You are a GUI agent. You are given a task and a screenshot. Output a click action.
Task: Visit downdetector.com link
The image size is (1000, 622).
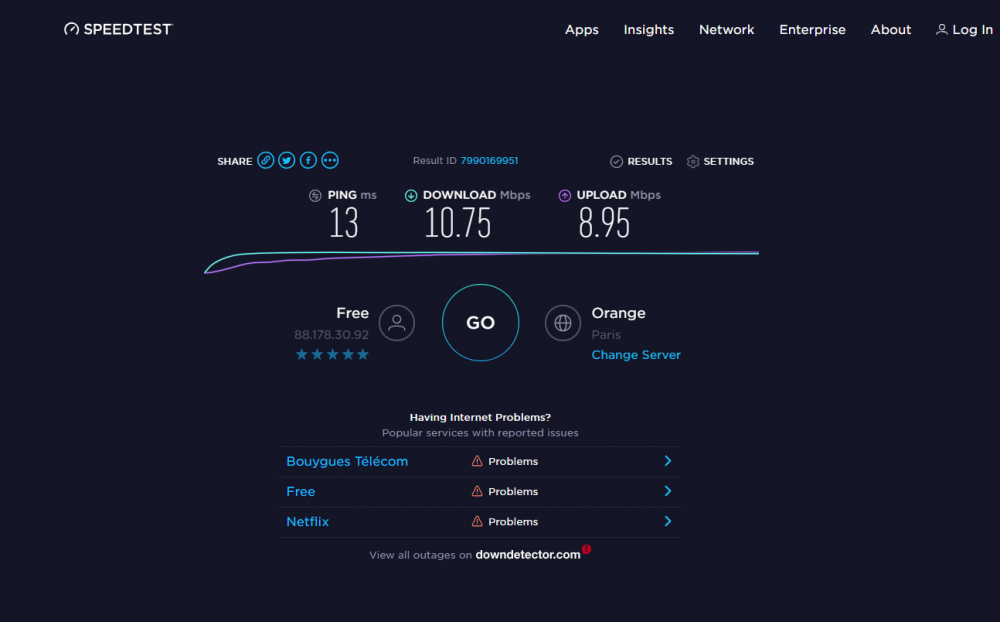tap(528, 554)
